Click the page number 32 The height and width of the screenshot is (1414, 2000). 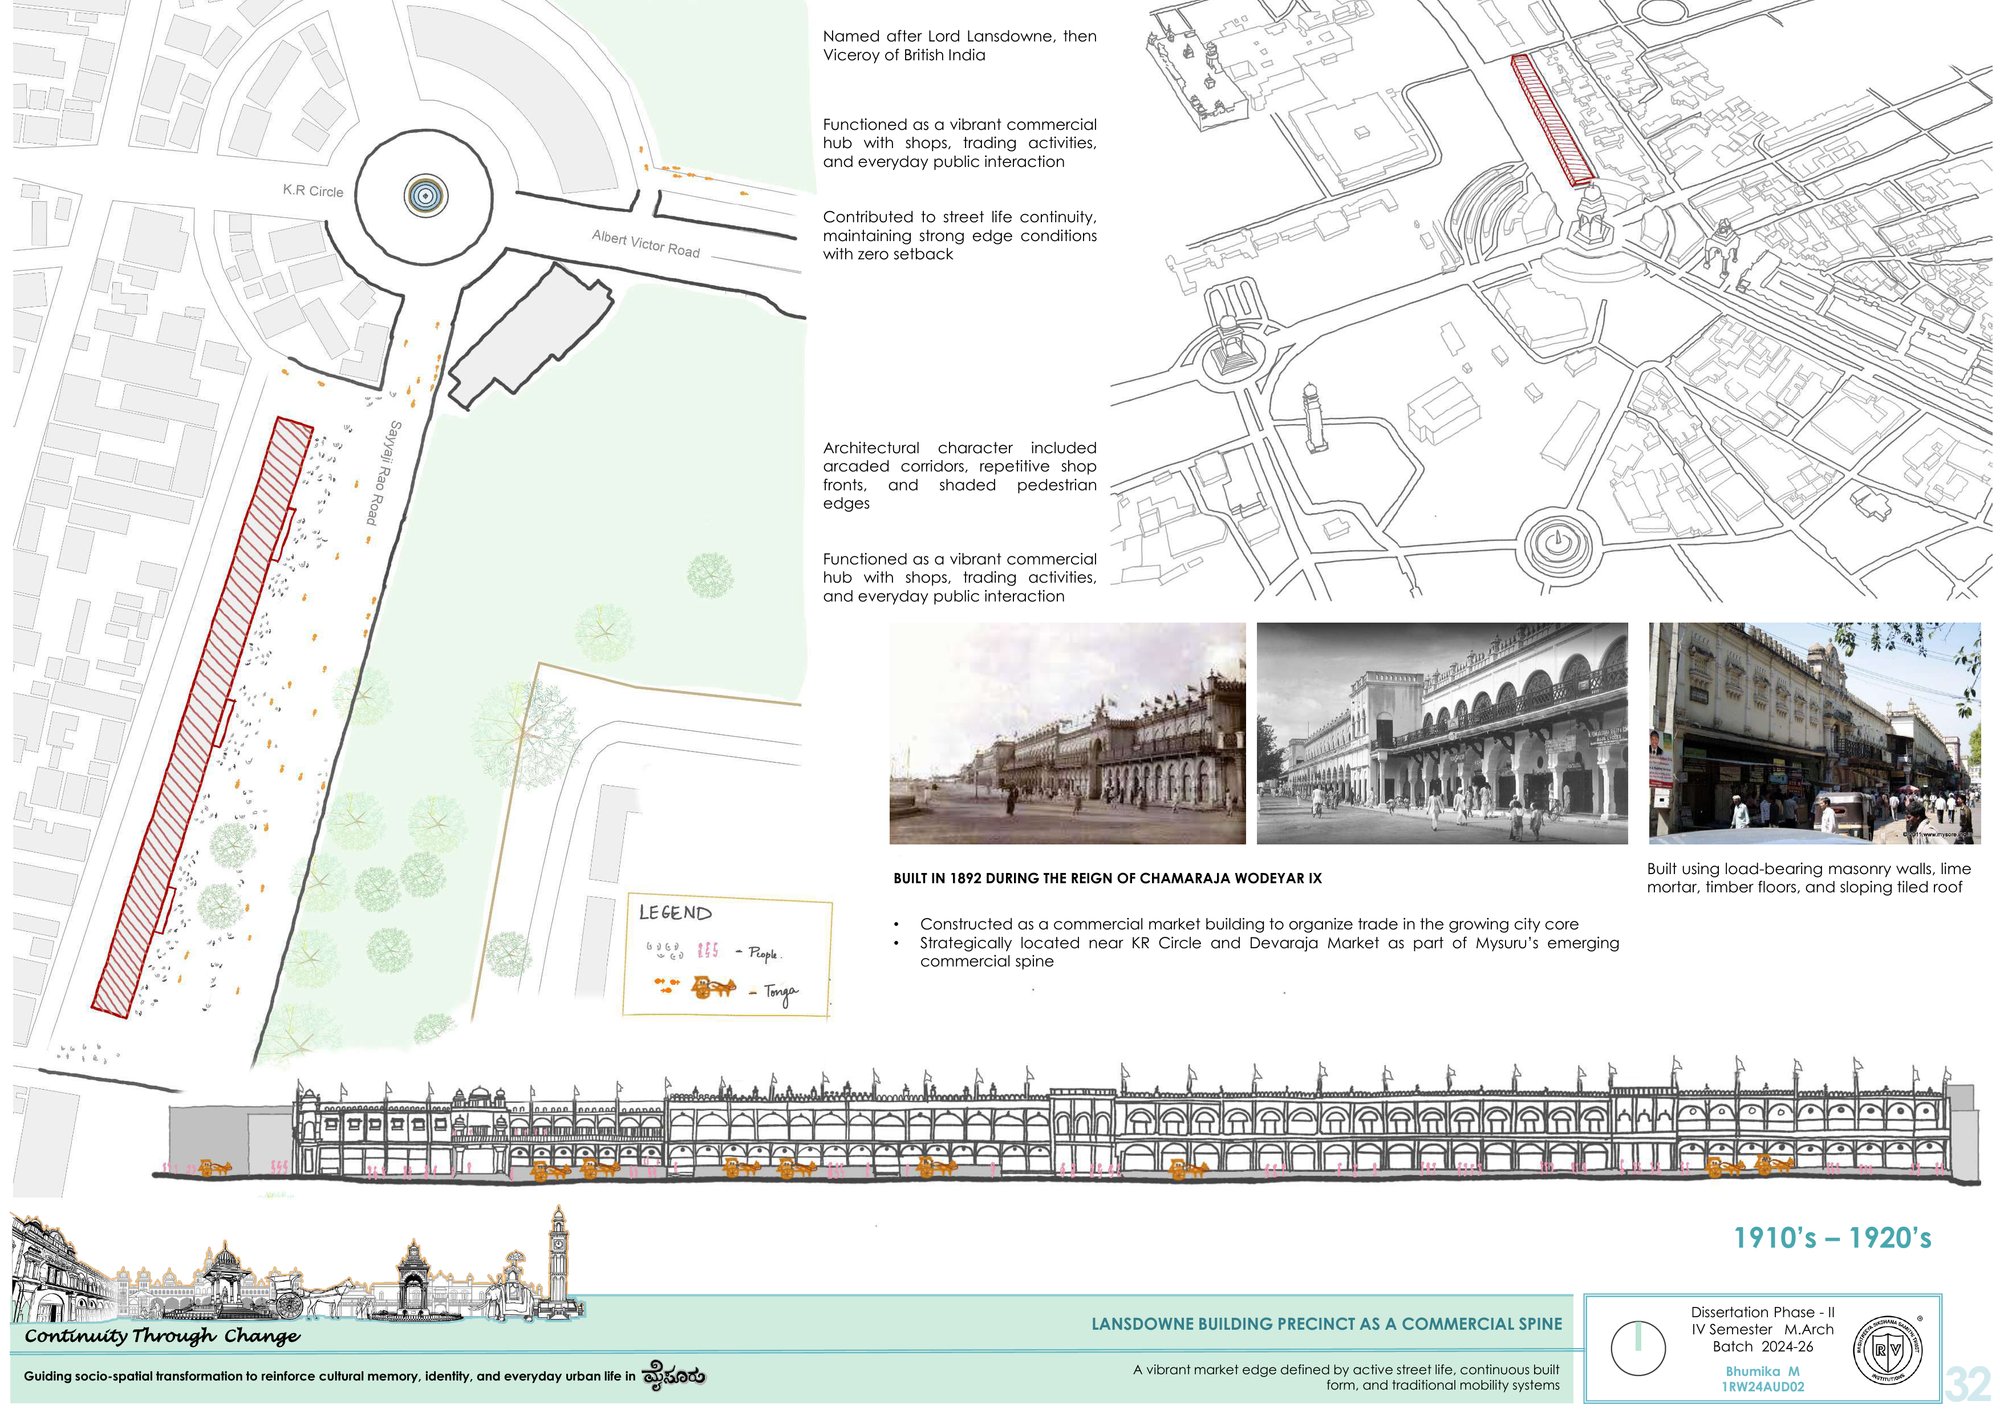point(1968,1384)
